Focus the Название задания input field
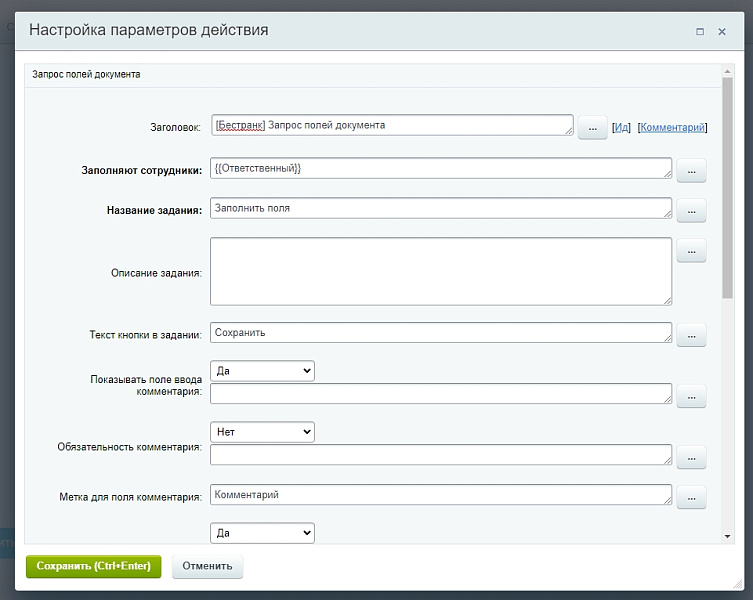Image resolution: width=753 pixels, height=600 pixels. (440, 208)
